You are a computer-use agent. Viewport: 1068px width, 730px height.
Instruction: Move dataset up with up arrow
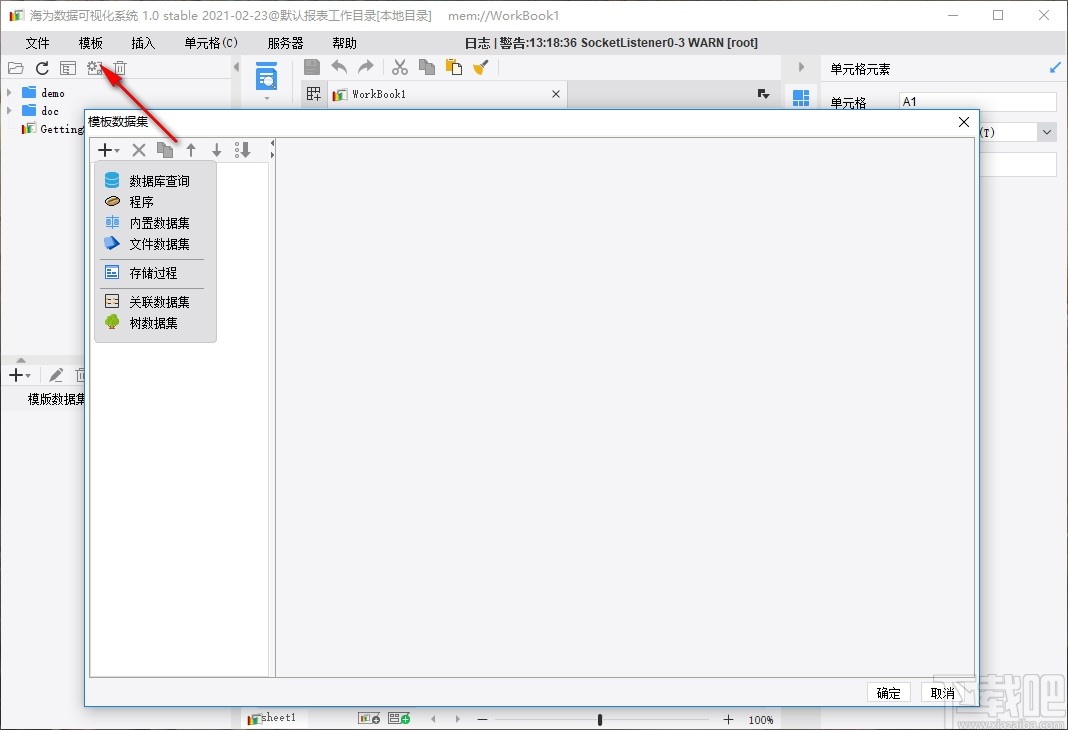[191, 150]
